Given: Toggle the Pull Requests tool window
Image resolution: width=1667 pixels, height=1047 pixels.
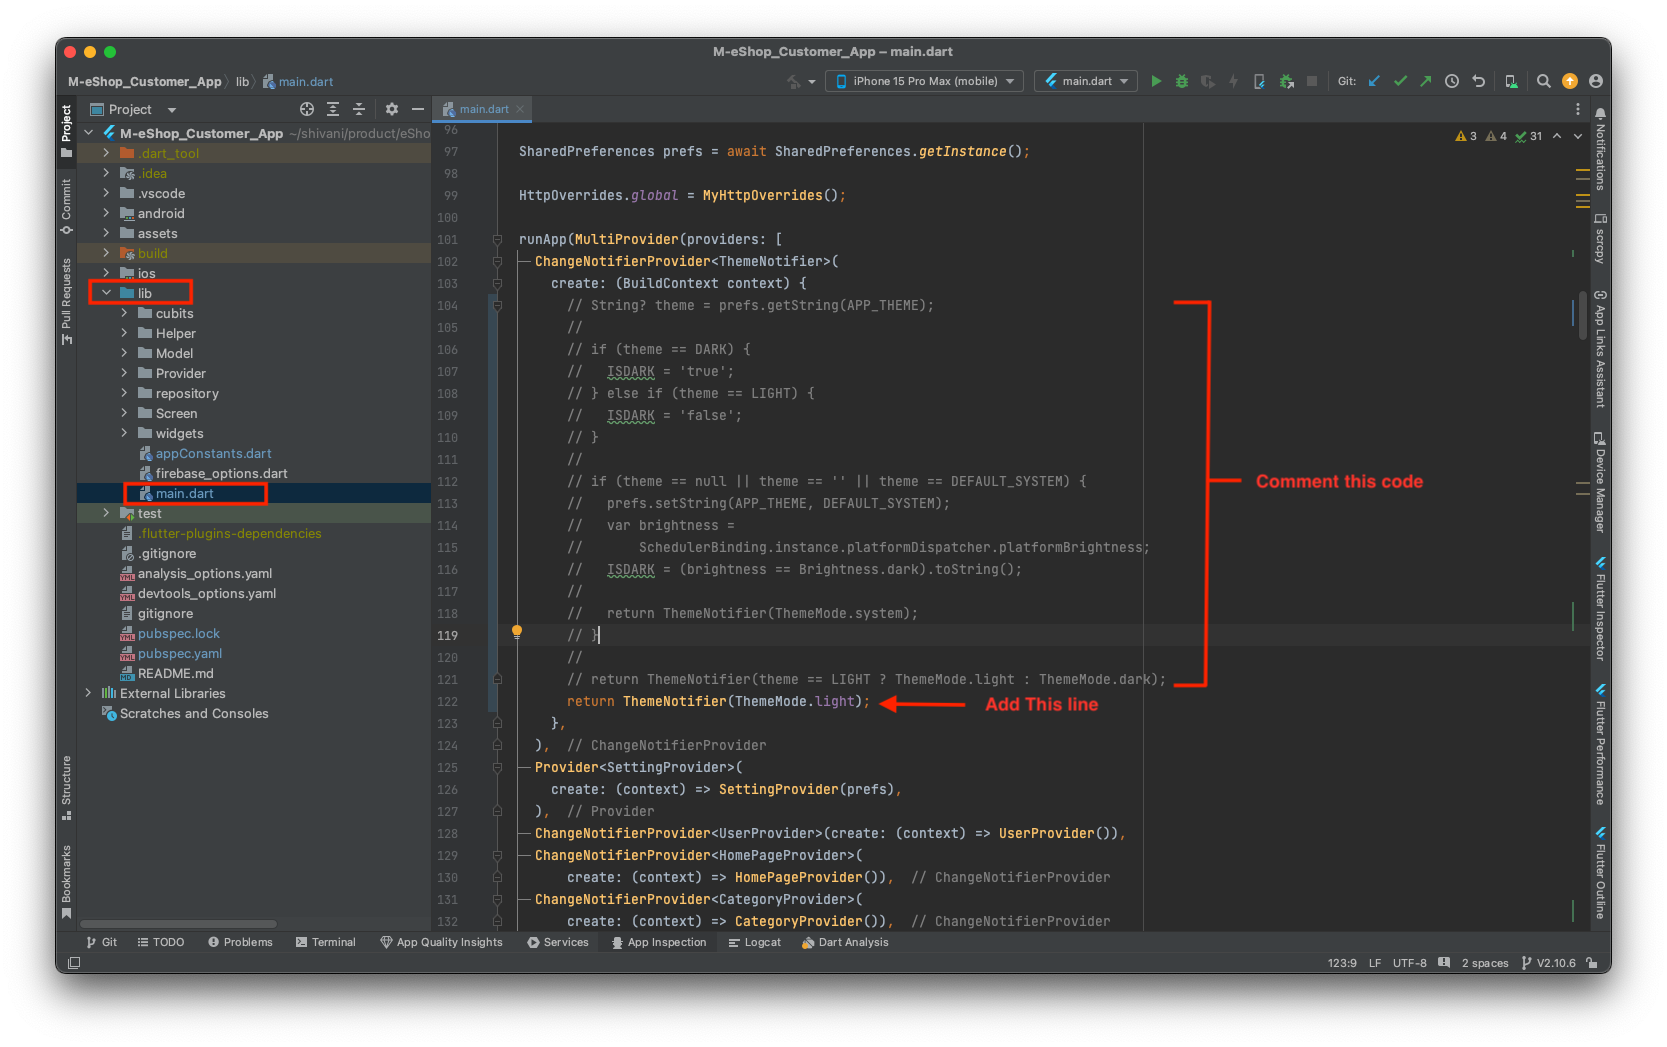Looking at the screenshot, I should coord(66,301).
